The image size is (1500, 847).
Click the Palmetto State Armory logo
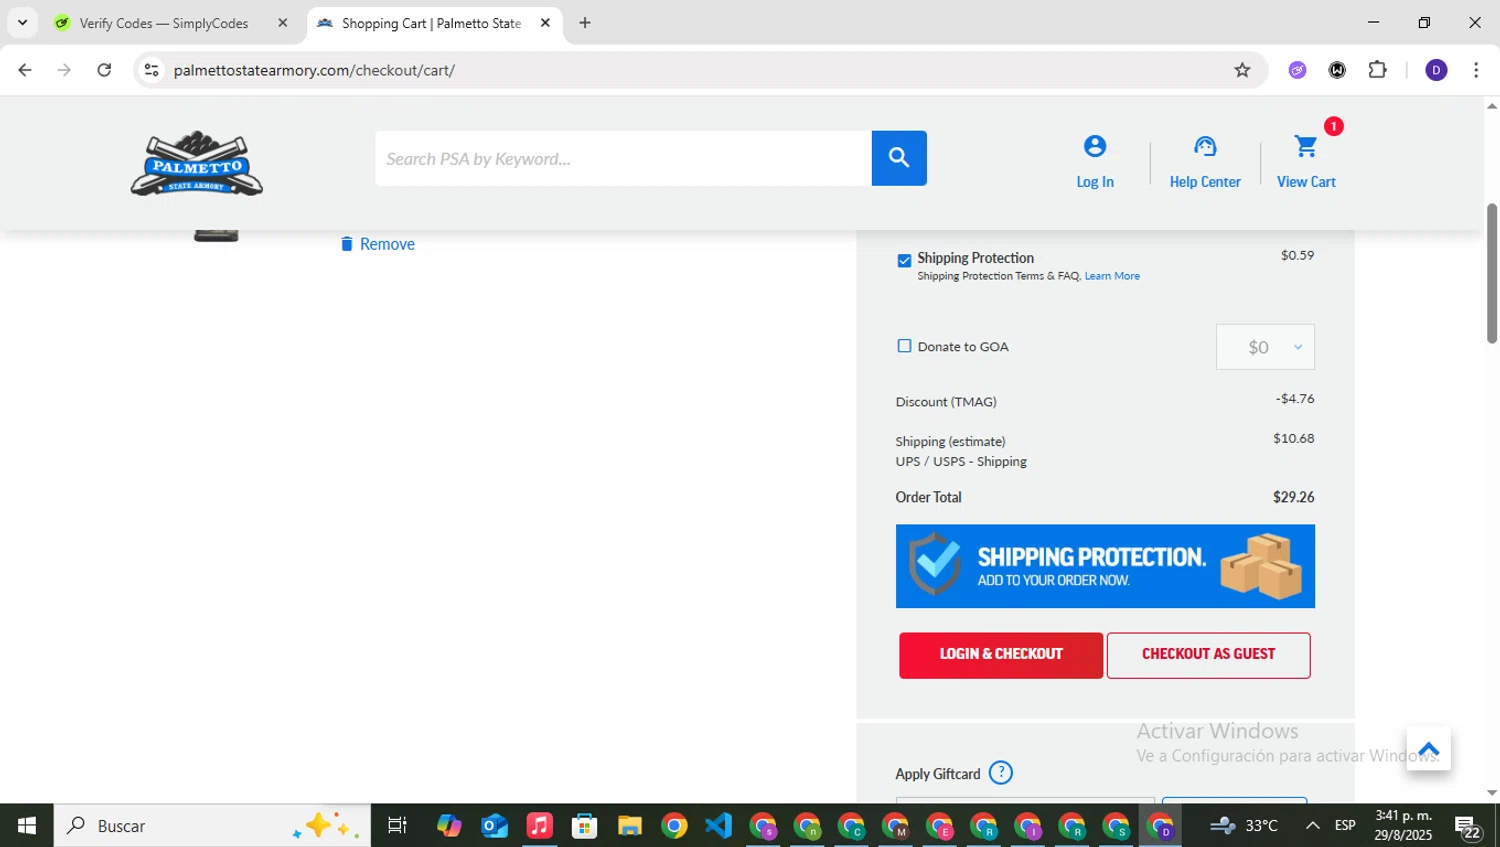tap(197, 163)
